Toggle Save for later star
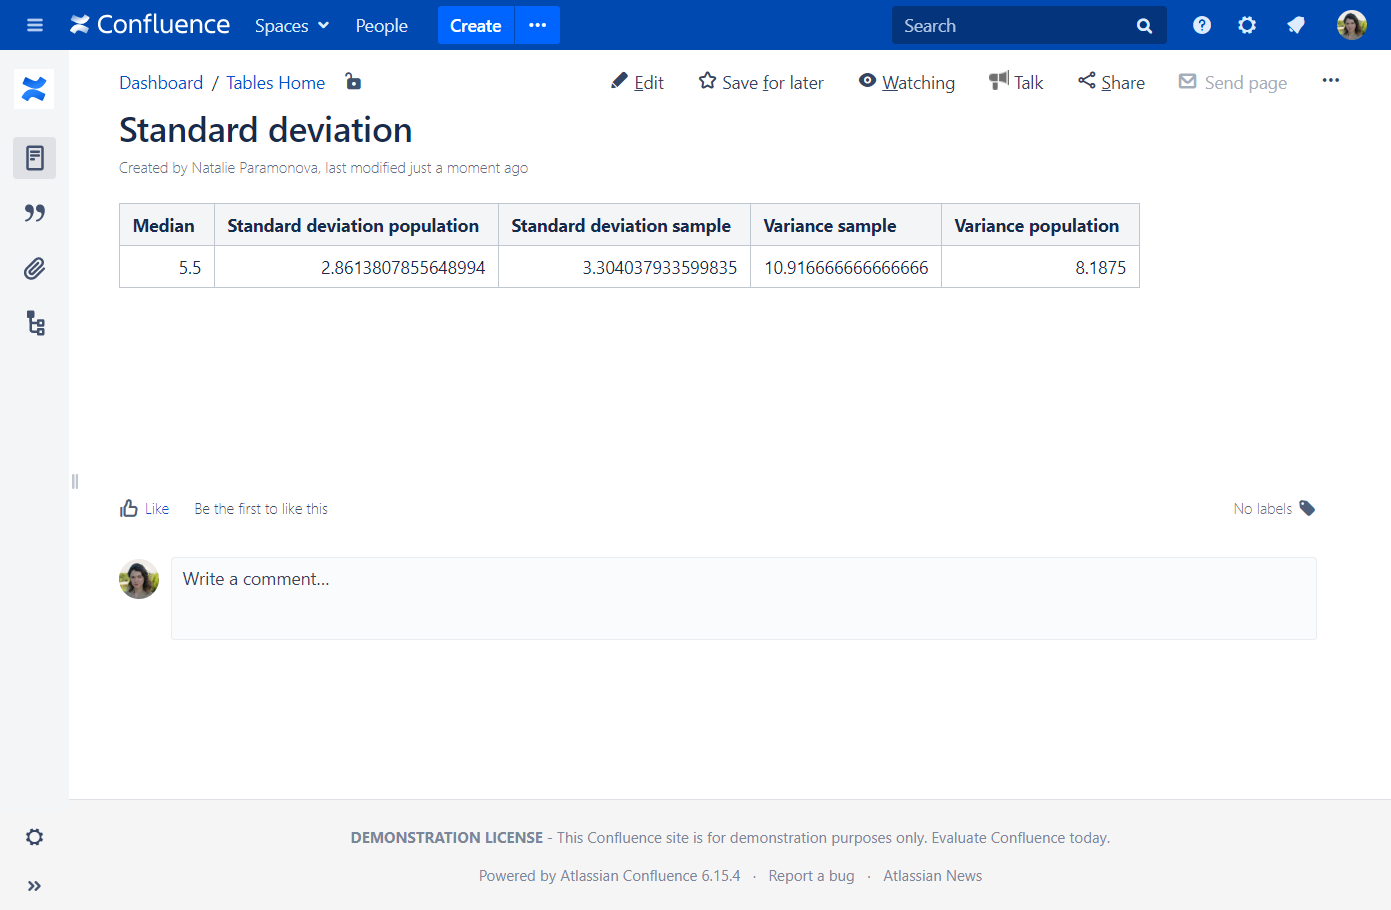This screenshot has width=1391, height=910. [761, 82]
